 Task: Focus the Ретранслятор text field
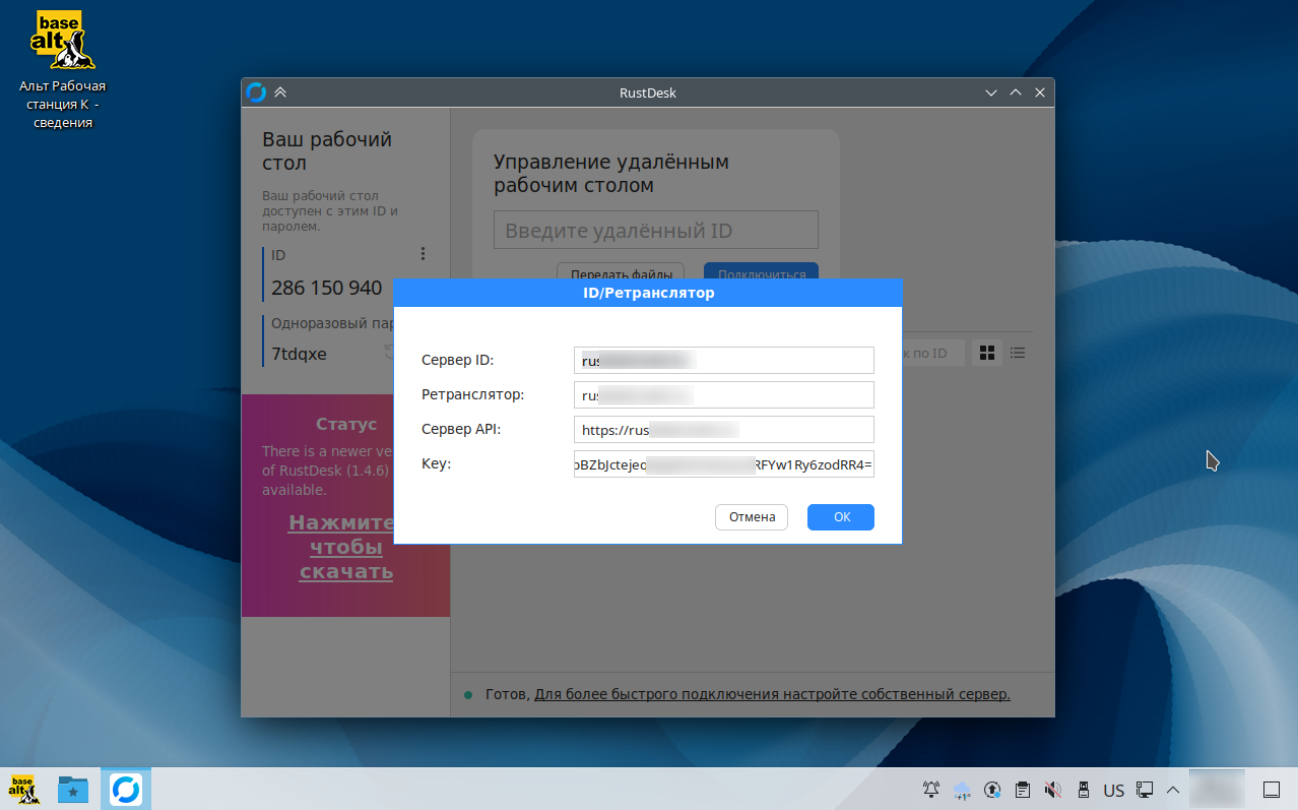click(x=724, y=395)
